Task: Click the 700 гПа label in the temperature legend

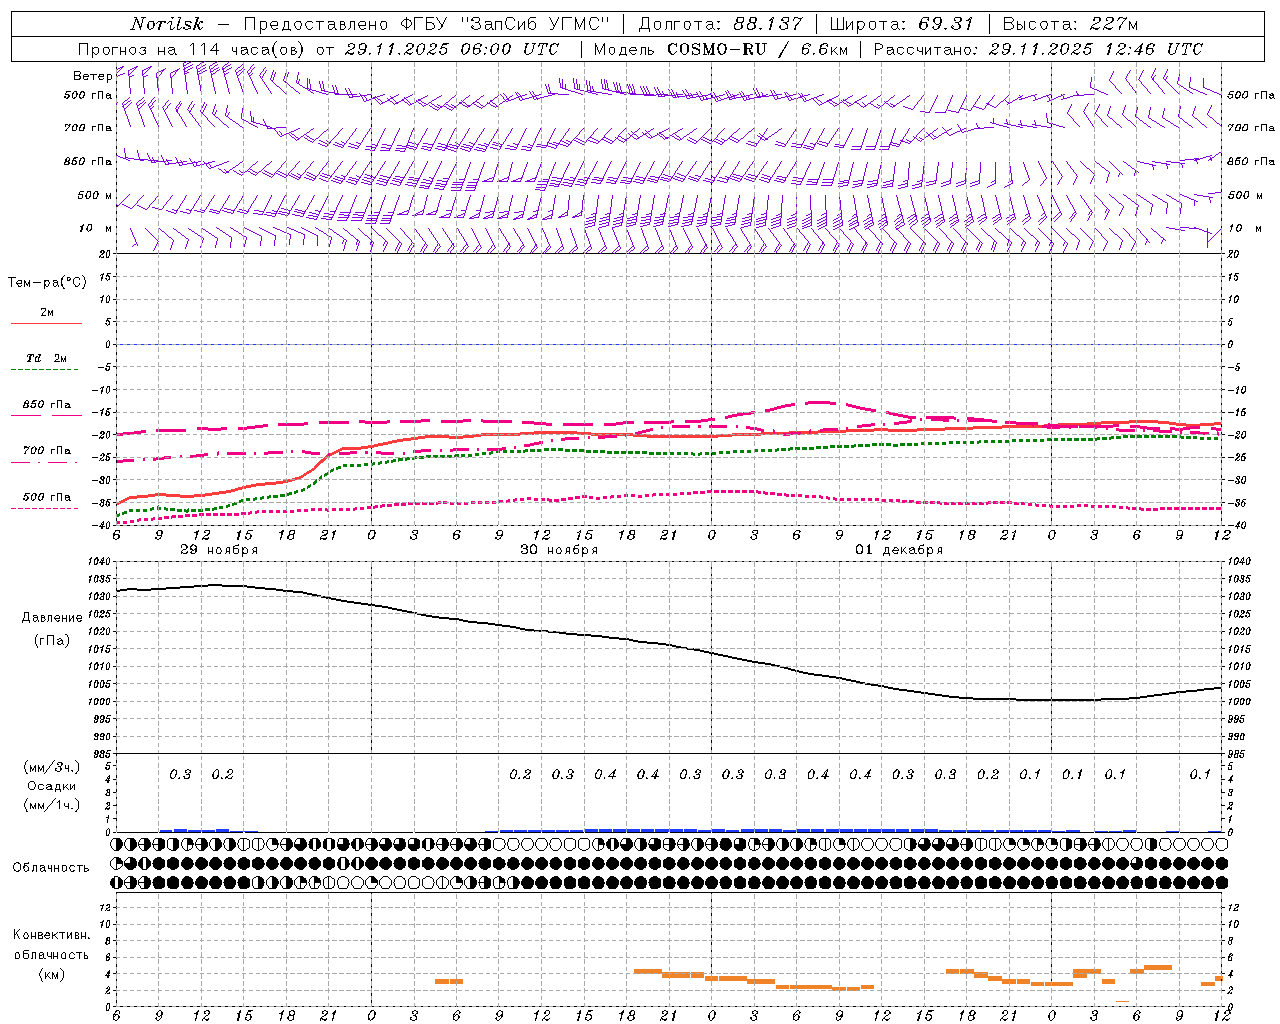Action: pyautogui.click(x=47, y=451)
